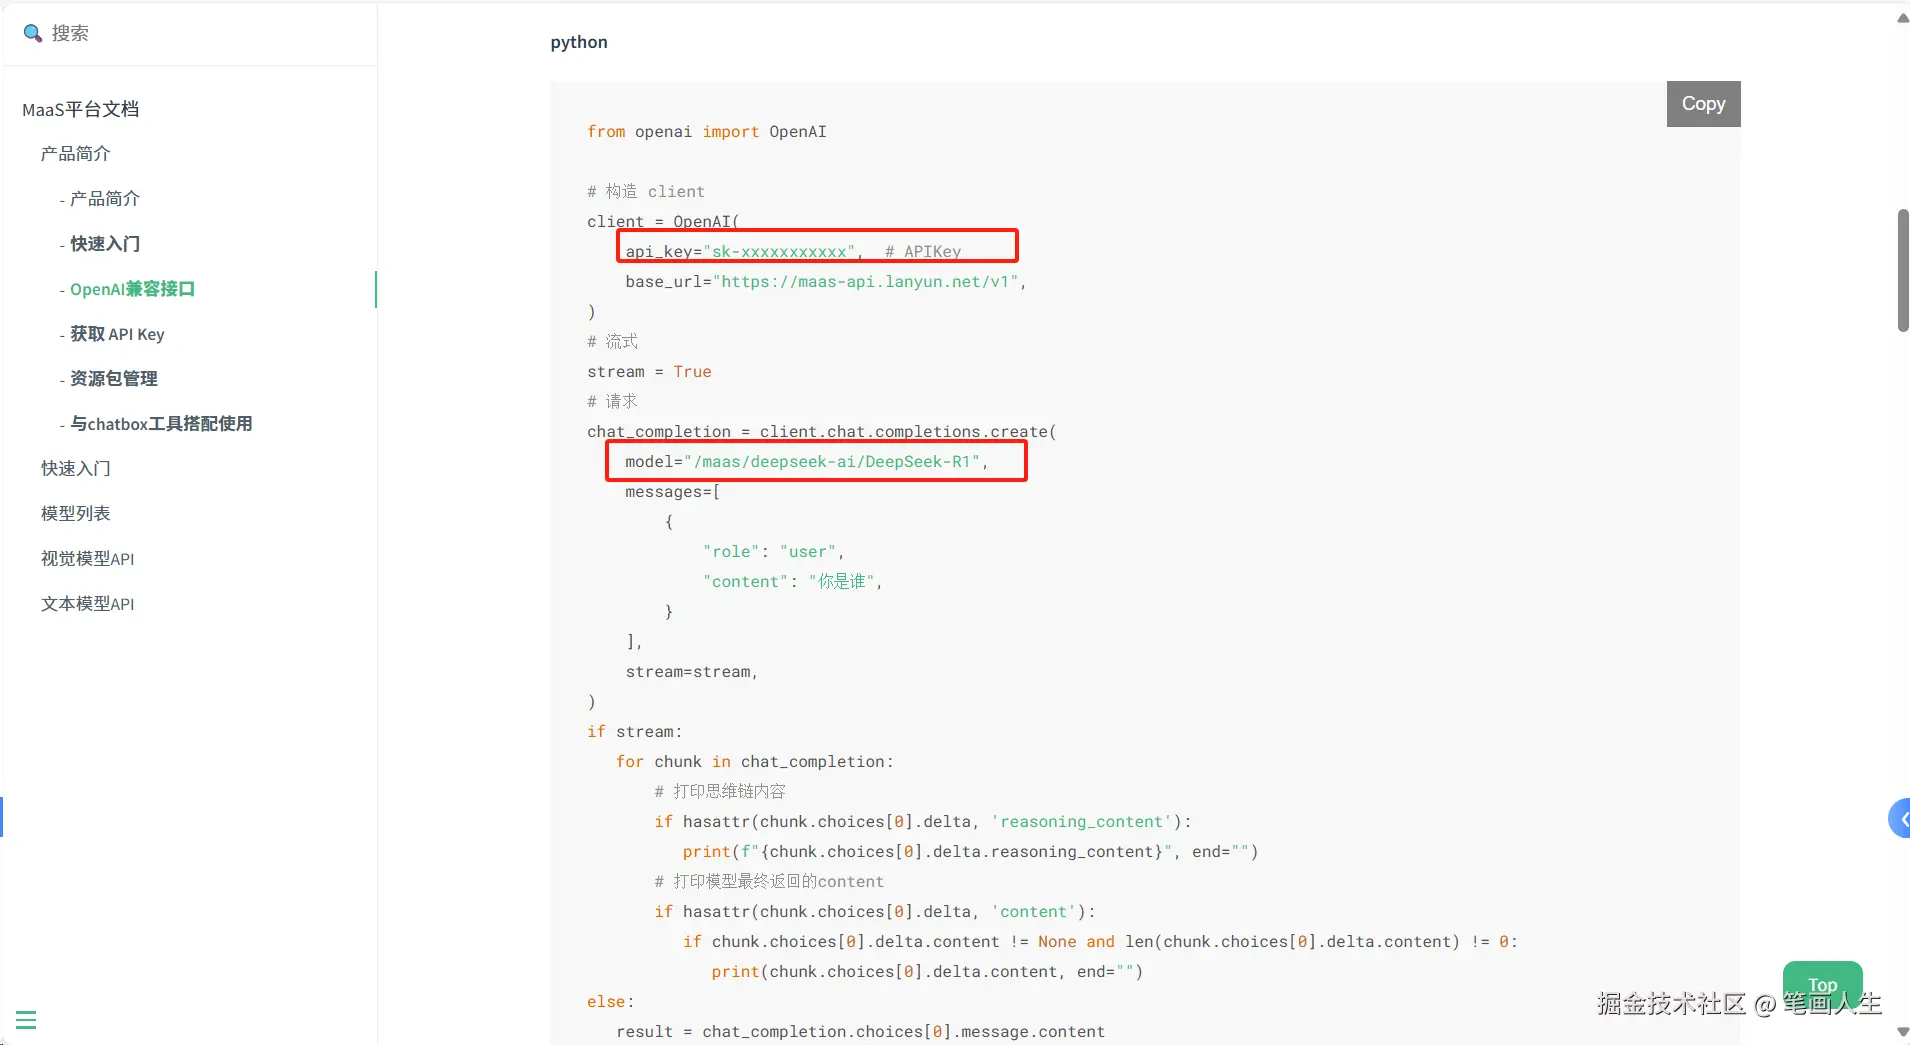Screen dimensions: 1910x1045
Task: Click the scrollbar up arrow
Action: [1902, 17]
